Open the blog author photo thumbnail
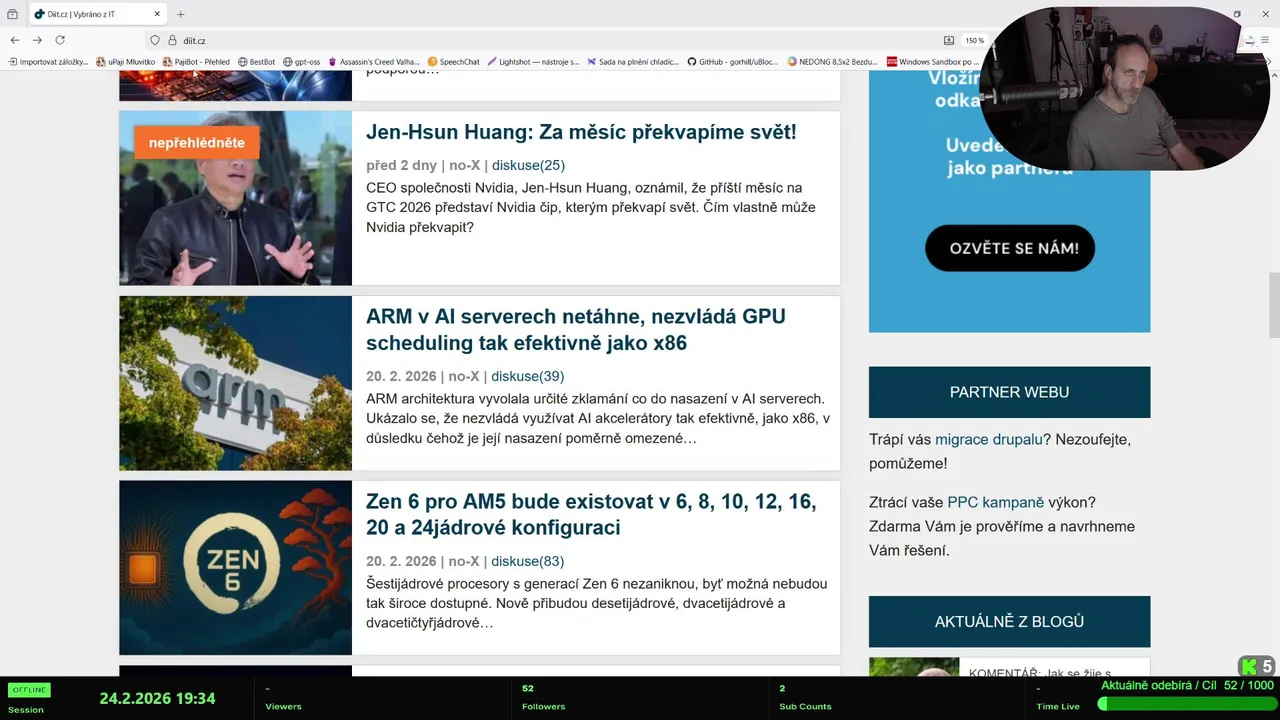 click(x=913, y=667)
